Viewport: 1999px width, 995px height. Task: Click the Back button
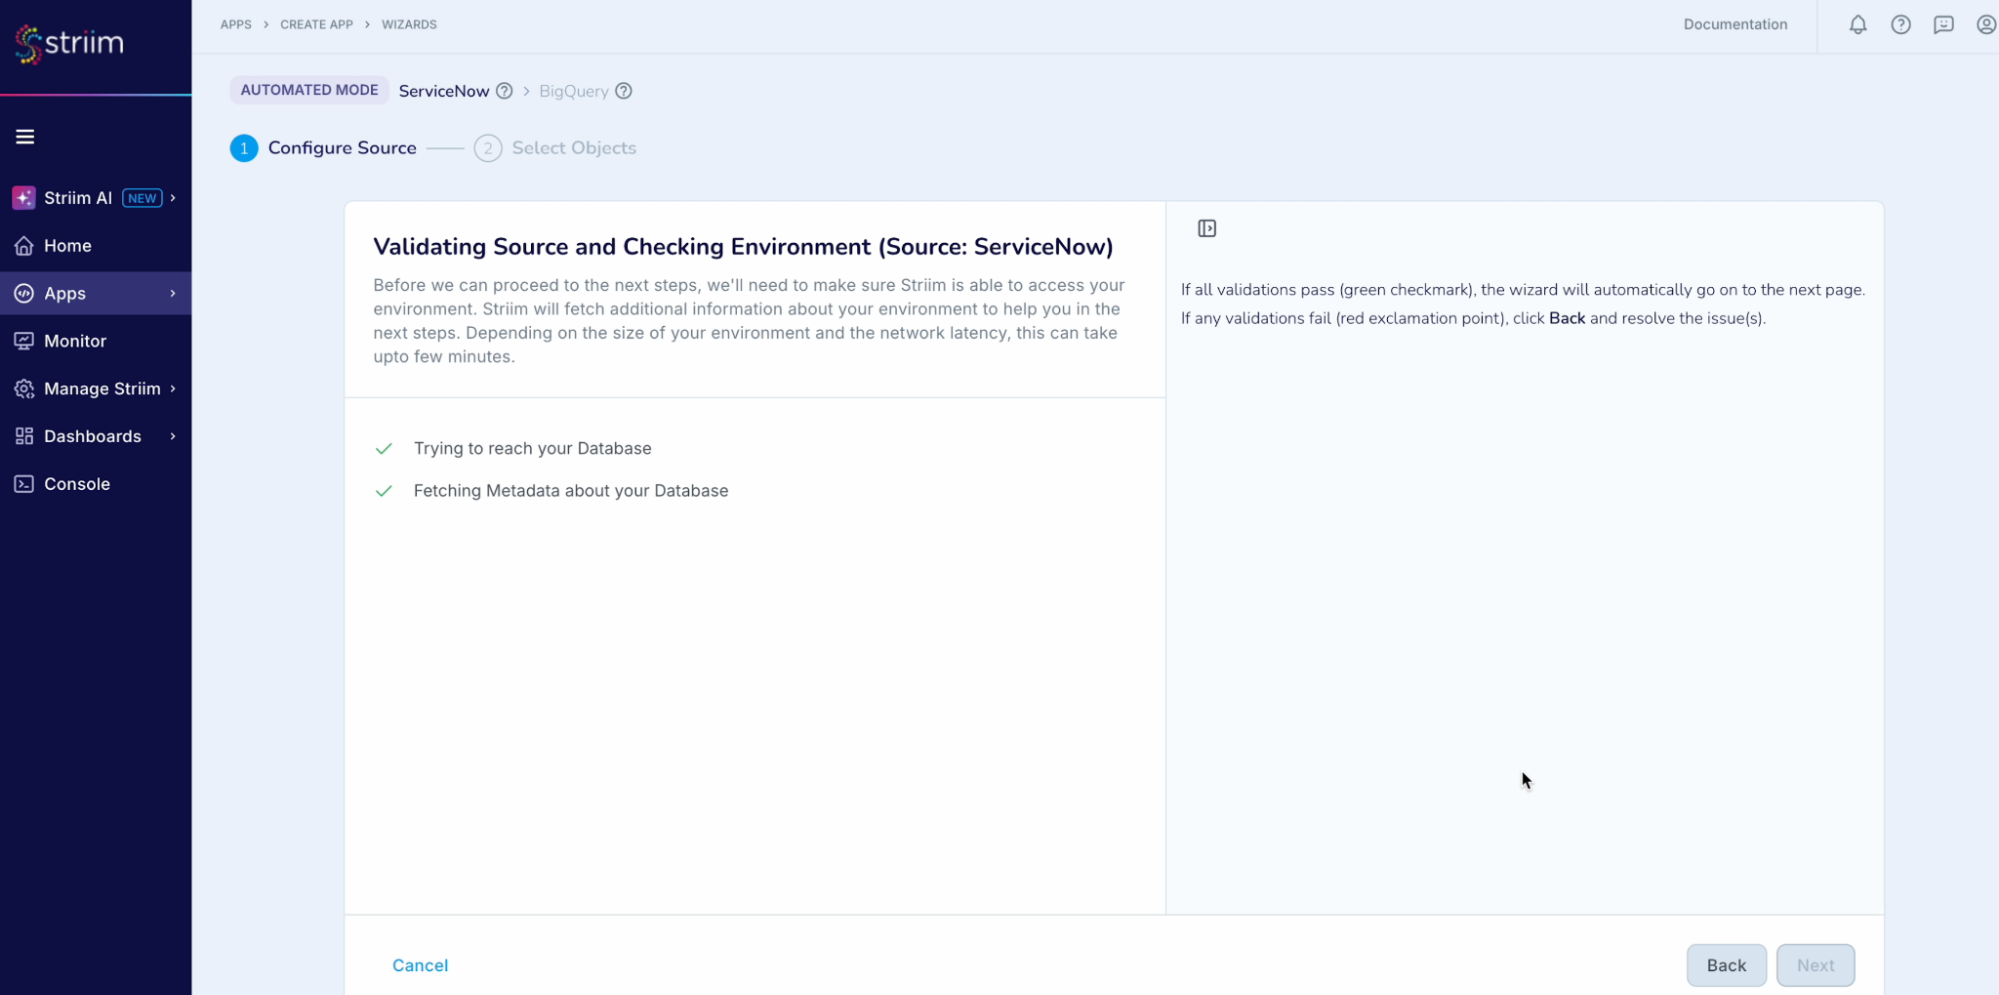[x=1726, y=965]
